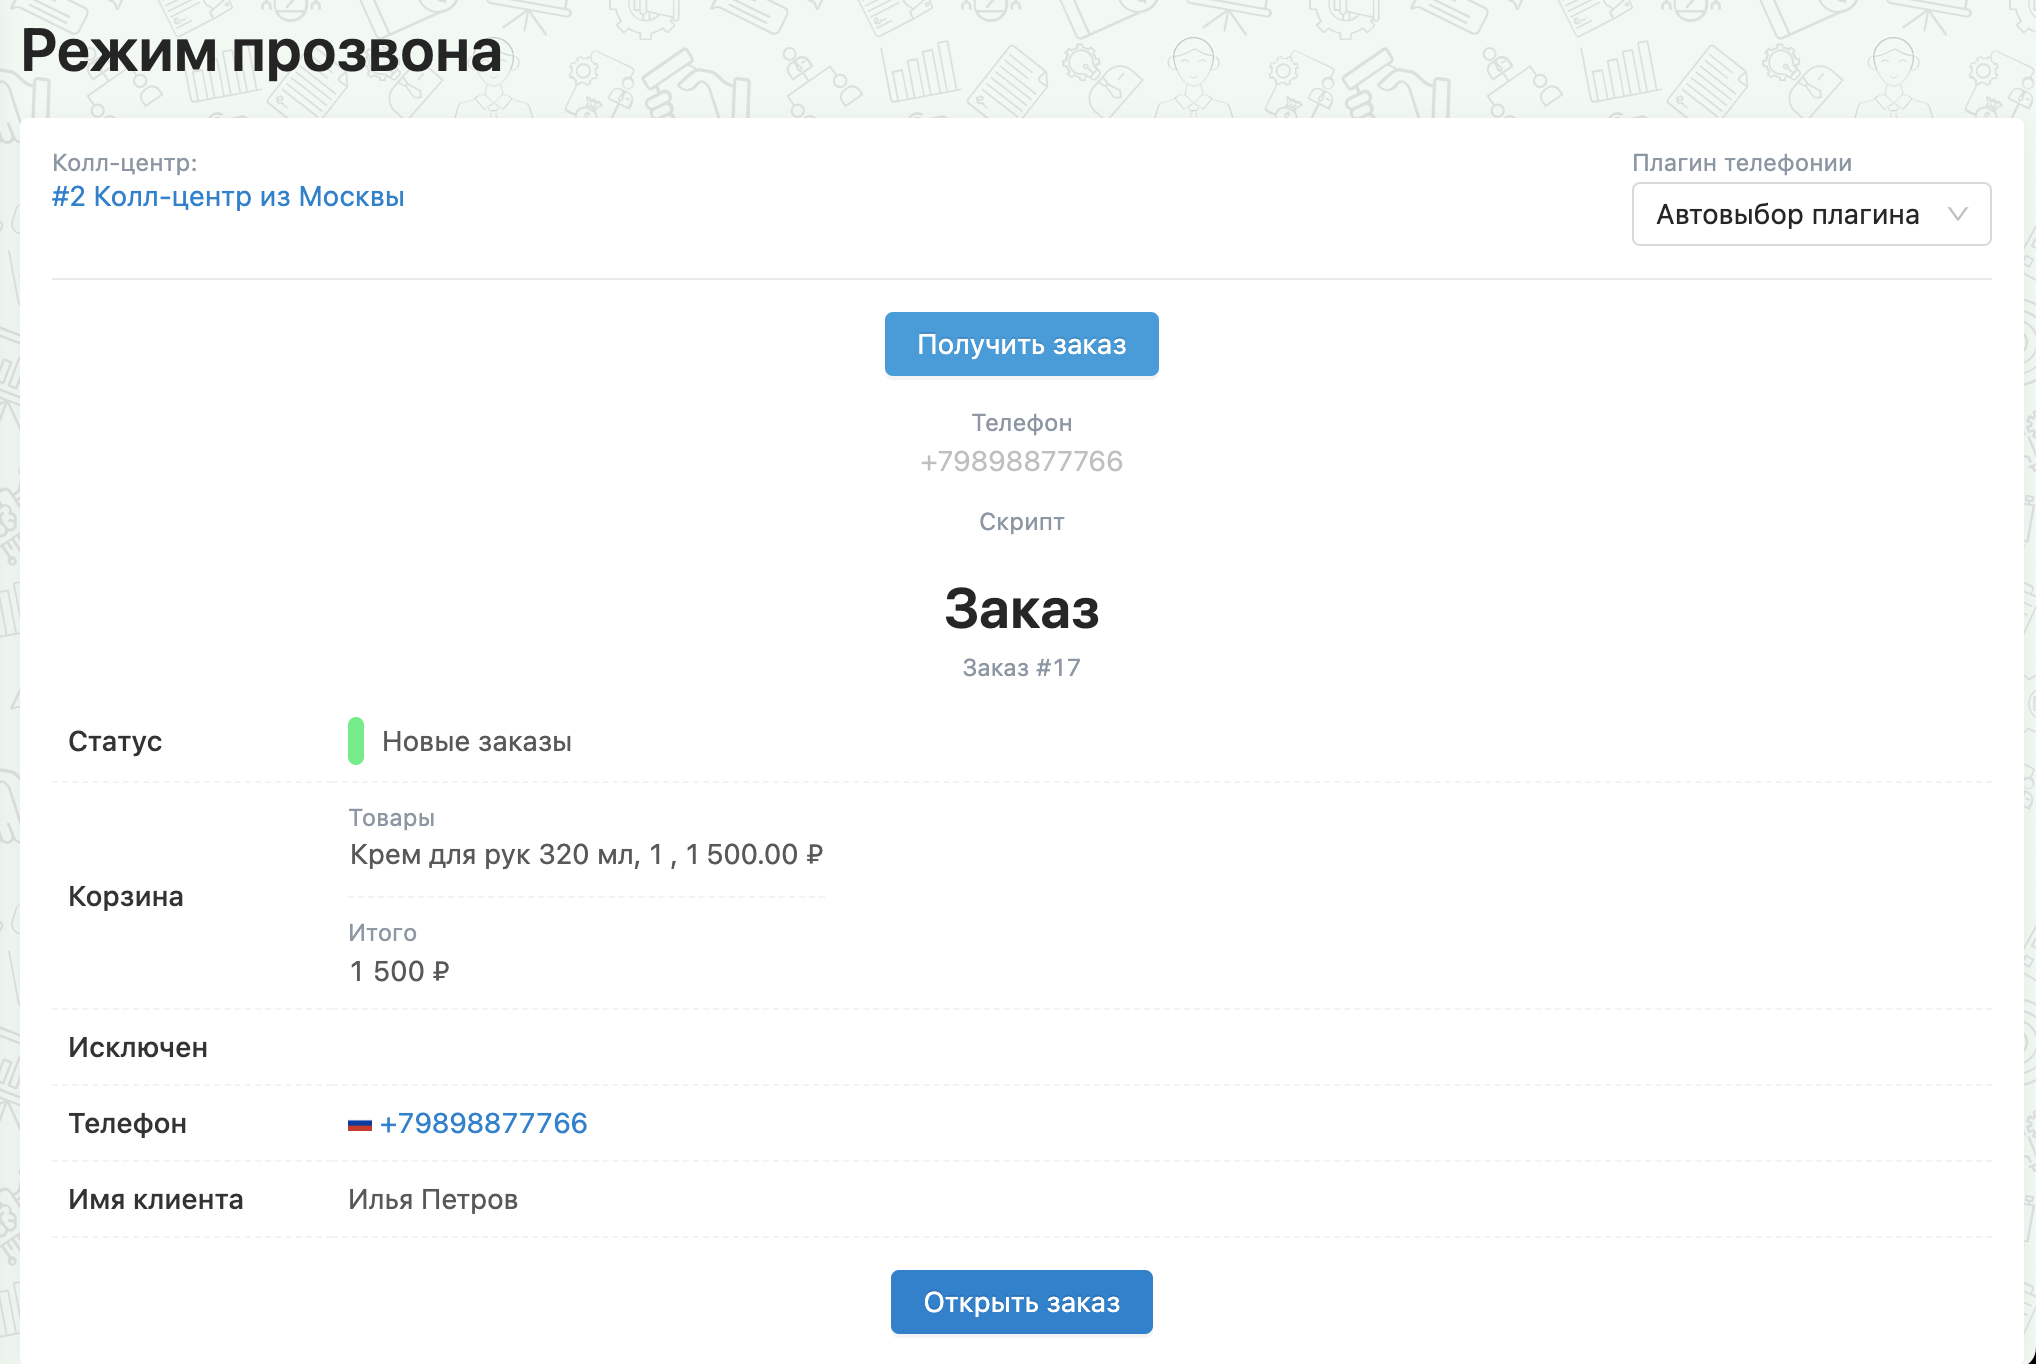This screenshot has height=1364, width=2036.
Task: Click the Колл-центр: label
Action: 125,162
